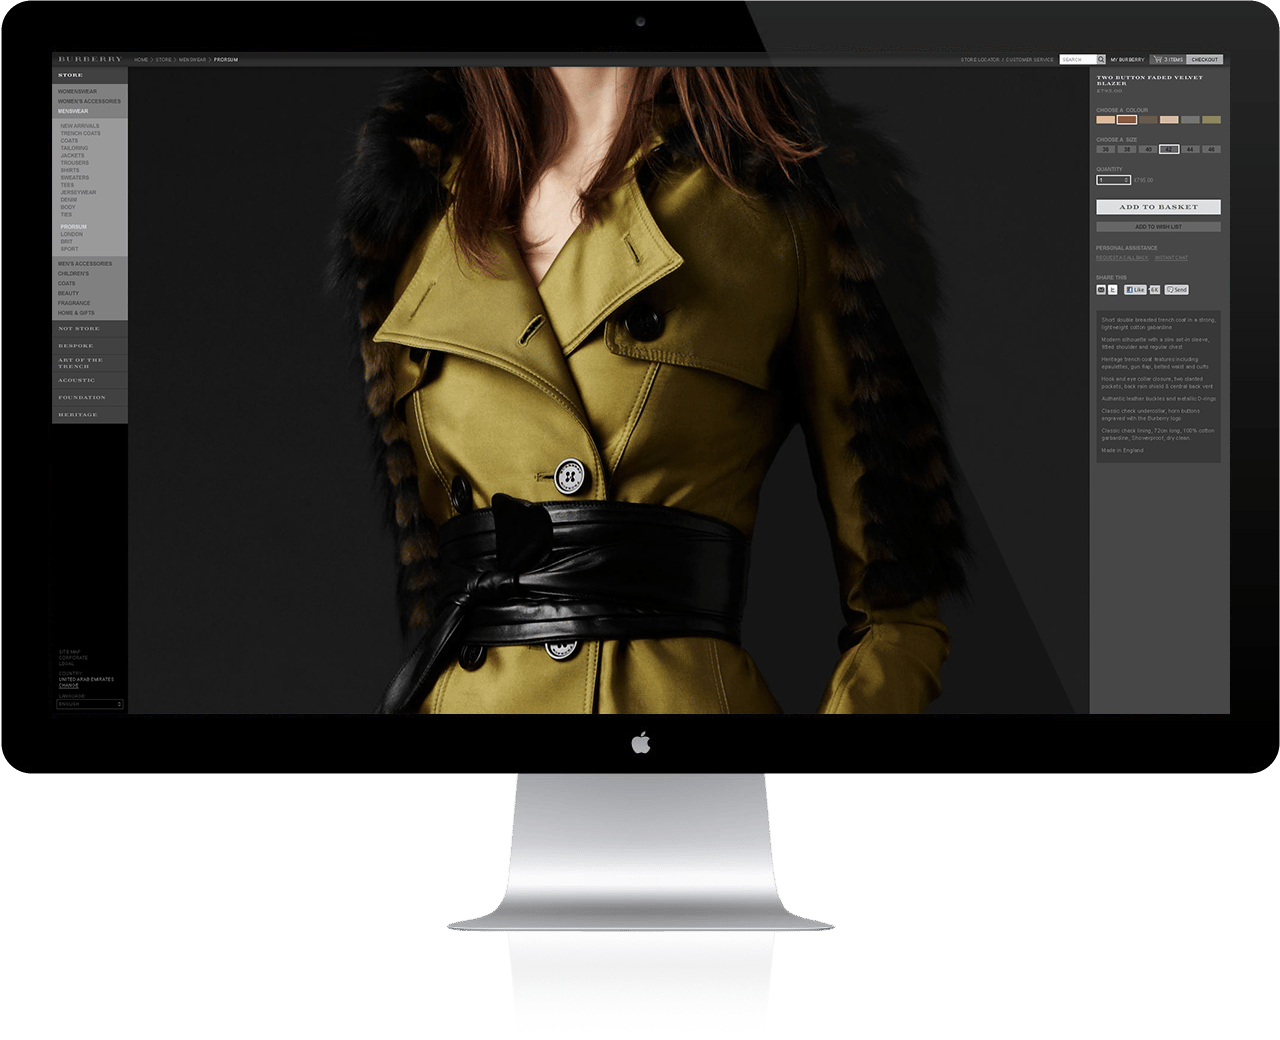Go to the Heritage section
Image resolution: width=1280 pixels, height=1040 pixels.
tap(78, 414)
